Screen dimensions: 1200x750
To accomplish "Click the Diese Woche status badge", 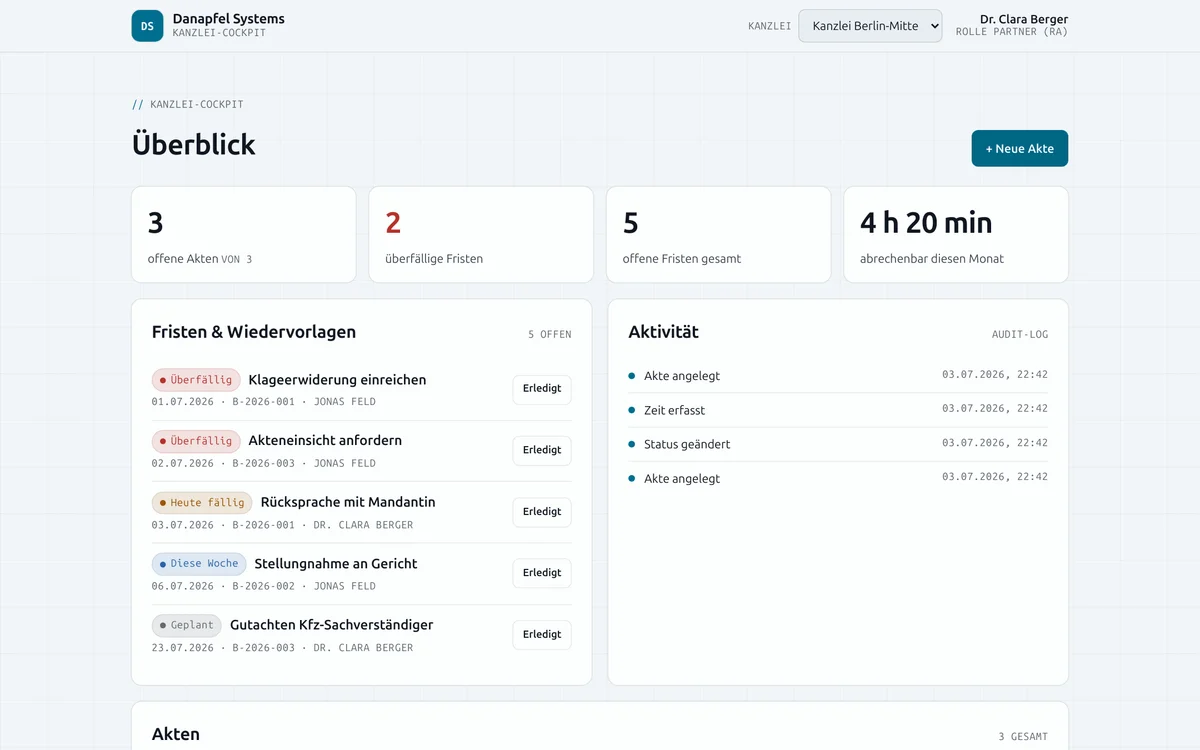I will [x=199, y=563].
